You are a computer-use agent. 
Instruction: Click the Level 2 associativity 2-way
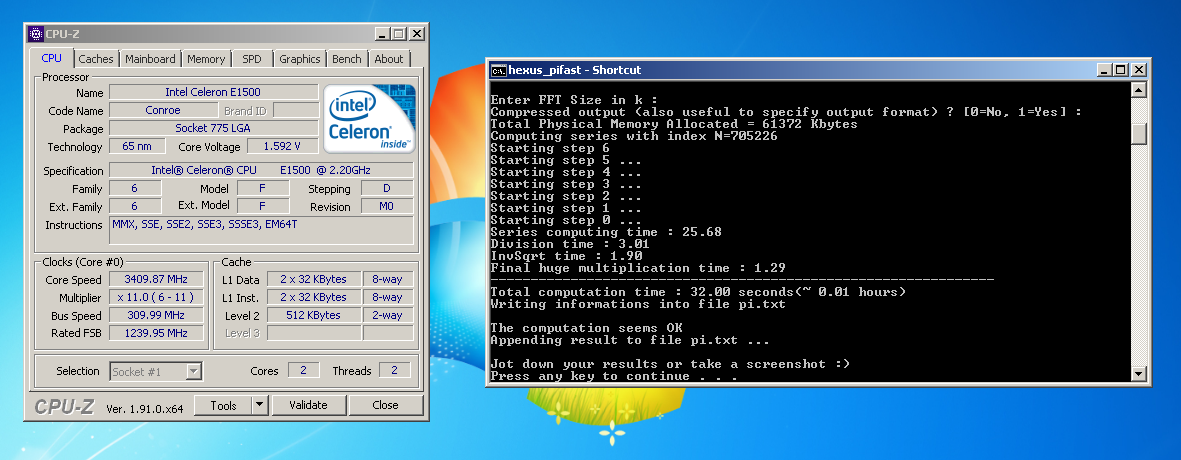tap(388, 315)
